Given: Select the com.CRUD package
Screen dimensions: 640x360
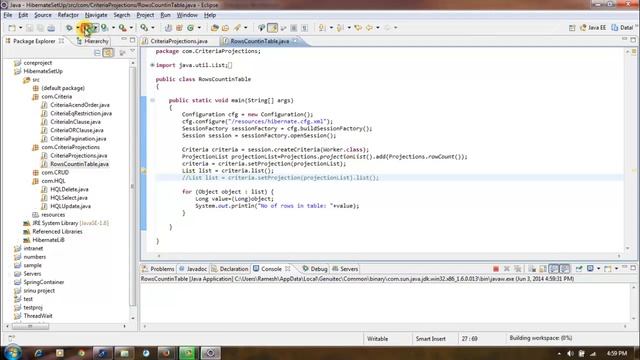Looking at the screenshot, I should pos(55,172).
